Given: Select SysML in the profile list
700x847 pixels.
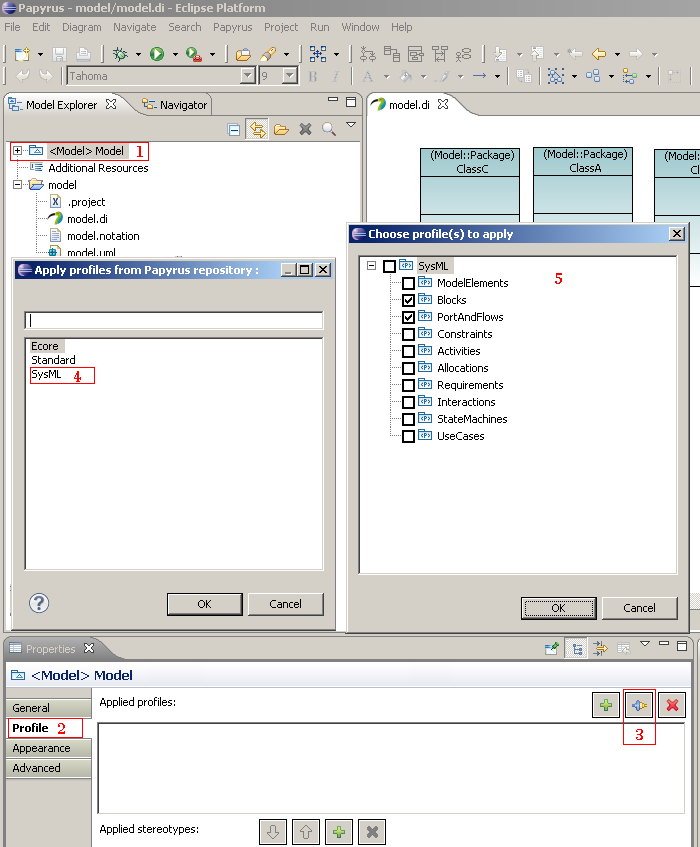Looking at the screenshot, I should pyautogui.click(x=46, y=374).
